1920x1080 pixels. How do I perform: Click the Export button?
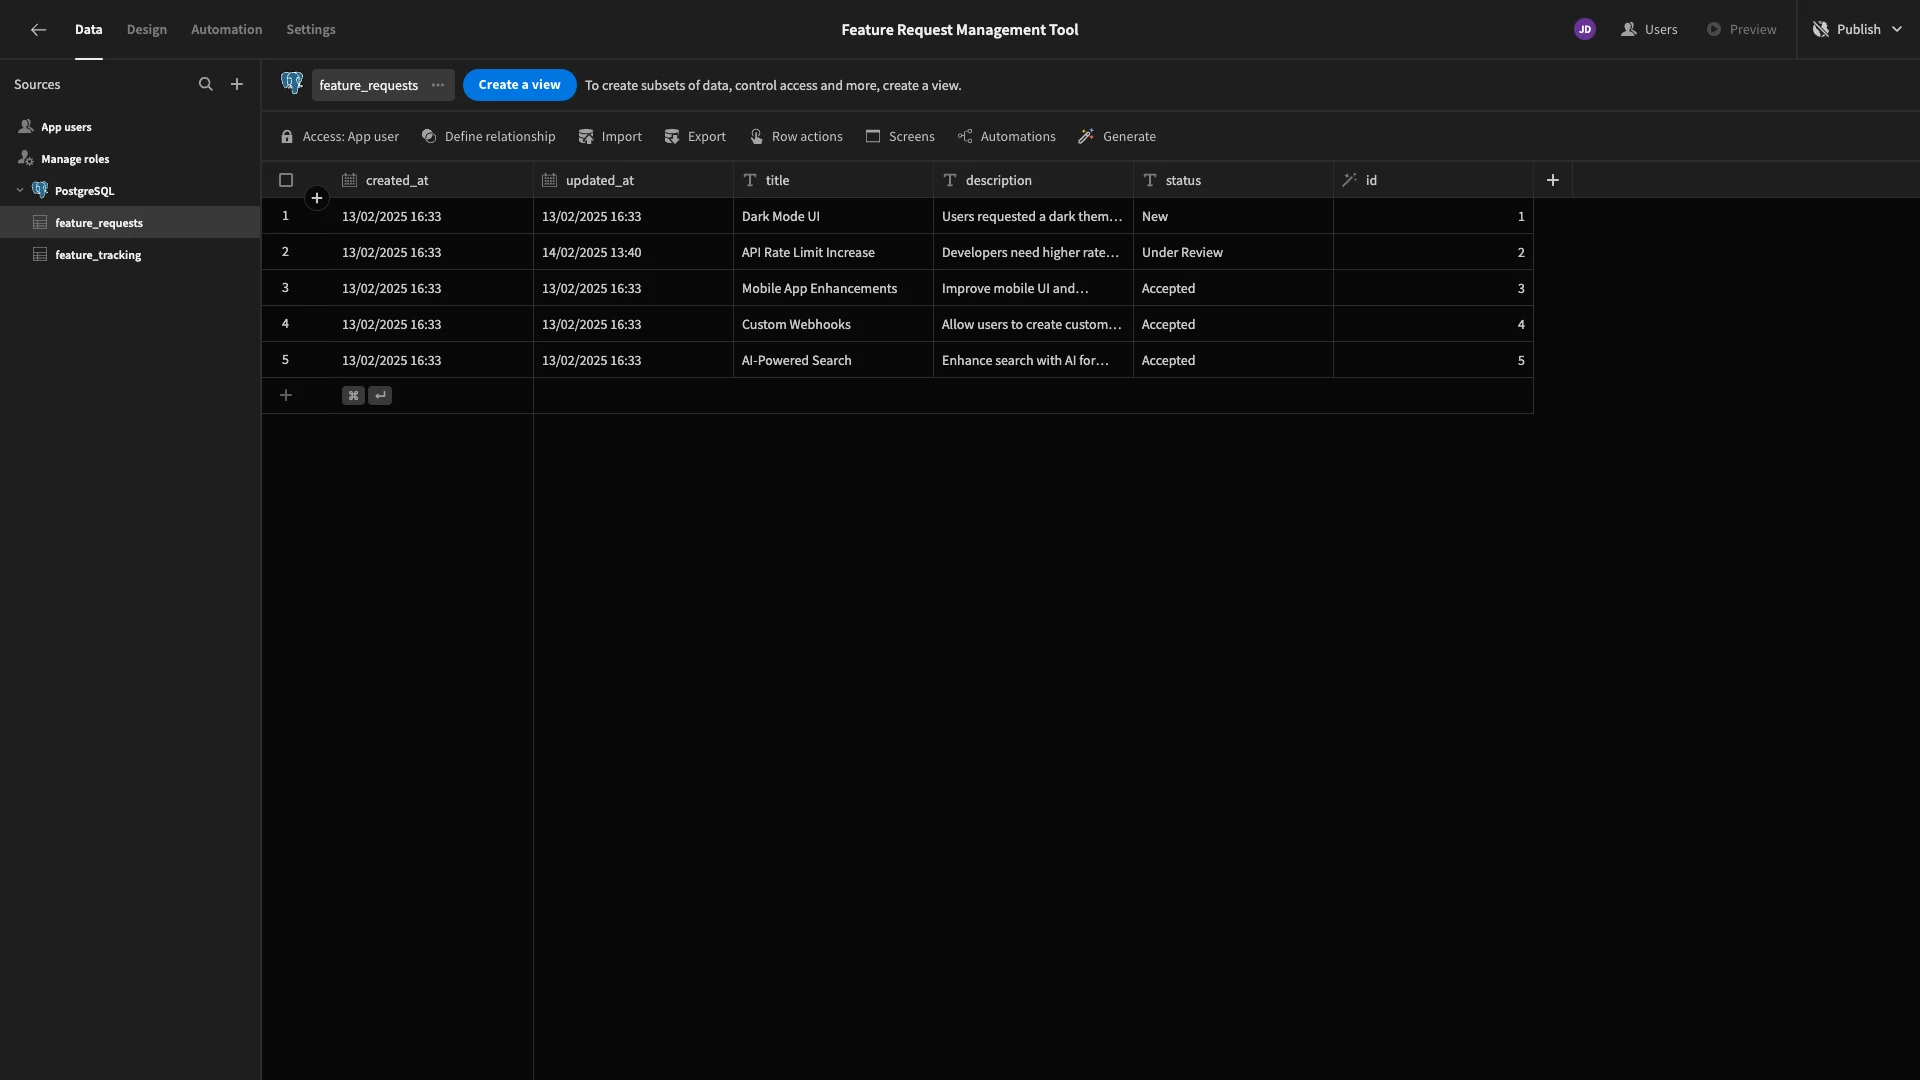pyautogui.click(x=695, y=137)
